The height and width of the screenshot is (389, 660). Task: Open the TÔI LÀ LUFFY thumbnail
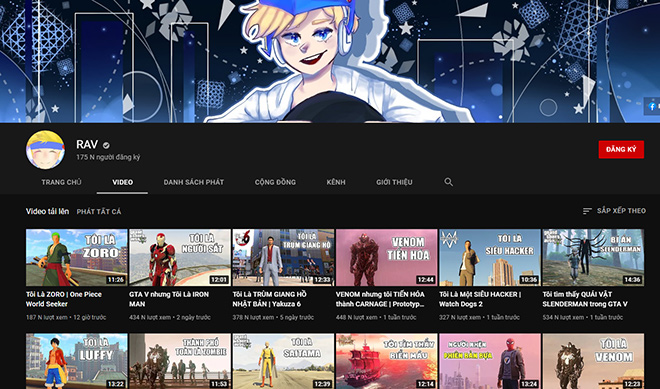click(x=77, y=361)
